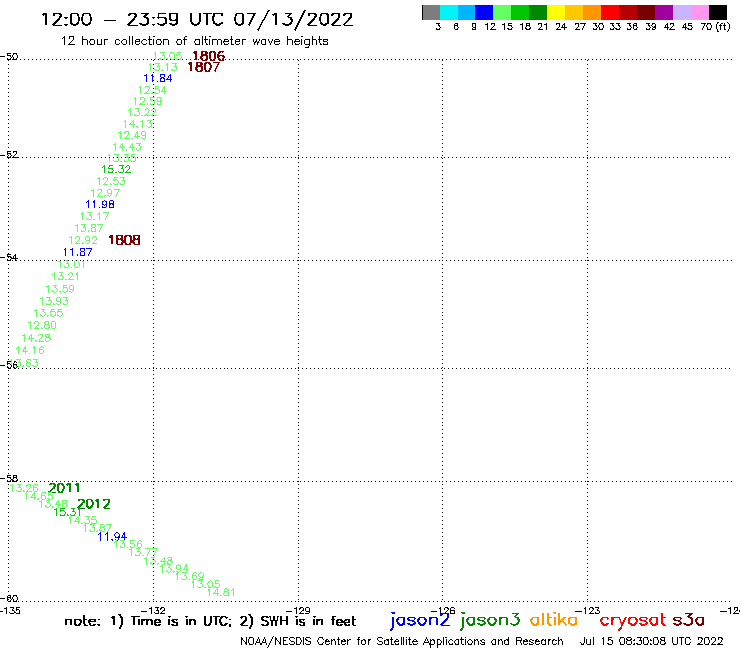Screen dimensions: 740x650
Task: Click the wave height value 13.93
Action: tap(54, 301)
